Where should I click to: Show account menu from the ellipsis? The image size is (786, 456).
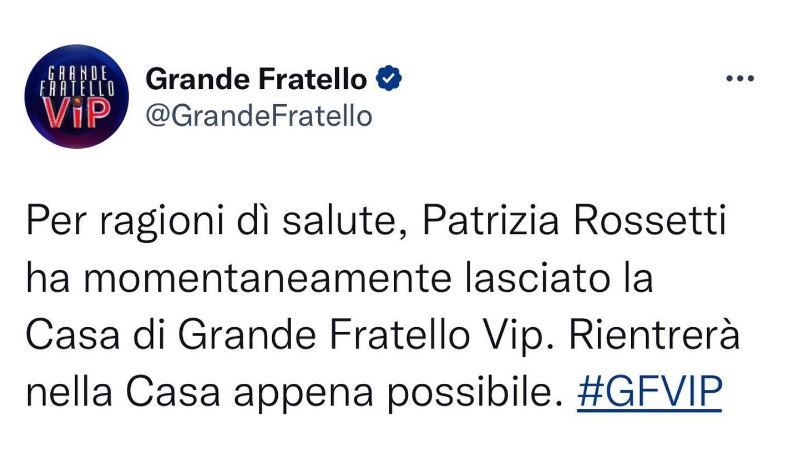point(740,78)
